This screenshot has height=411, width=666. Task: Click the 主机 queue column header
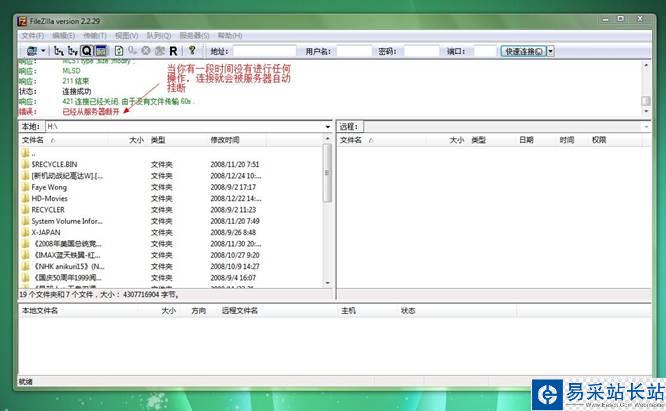(x=348, y=311)
